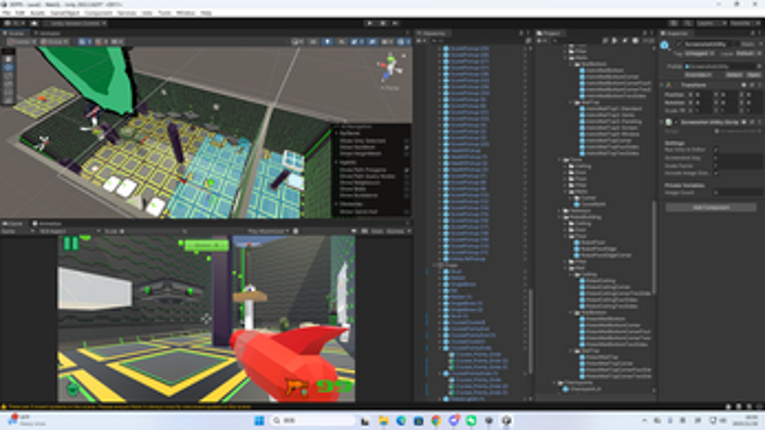
Task: Open File Explorer from the taskbar
Action: [x=383, y=421]
